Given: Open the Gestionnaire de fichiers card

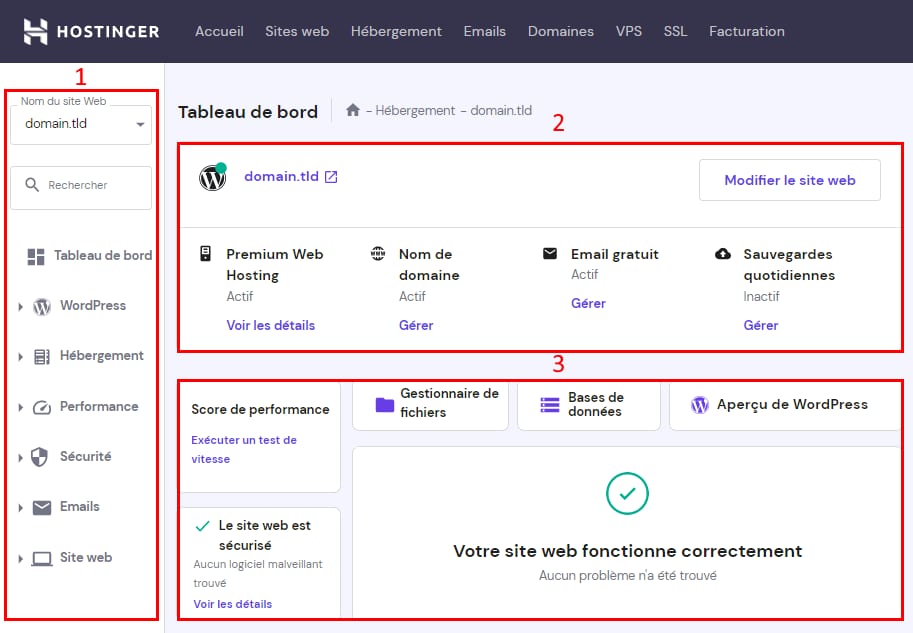Looking at the screenshot, I should click(431, 404).
